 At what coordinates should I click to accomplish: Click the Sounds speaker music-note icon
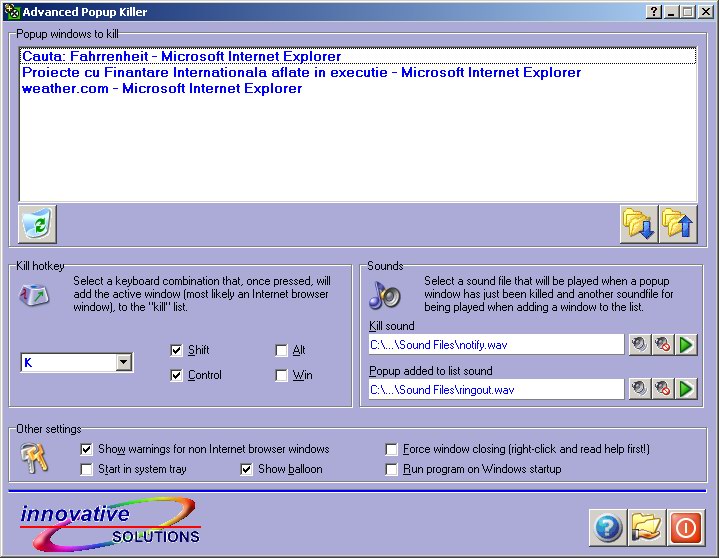click(385, 295)
